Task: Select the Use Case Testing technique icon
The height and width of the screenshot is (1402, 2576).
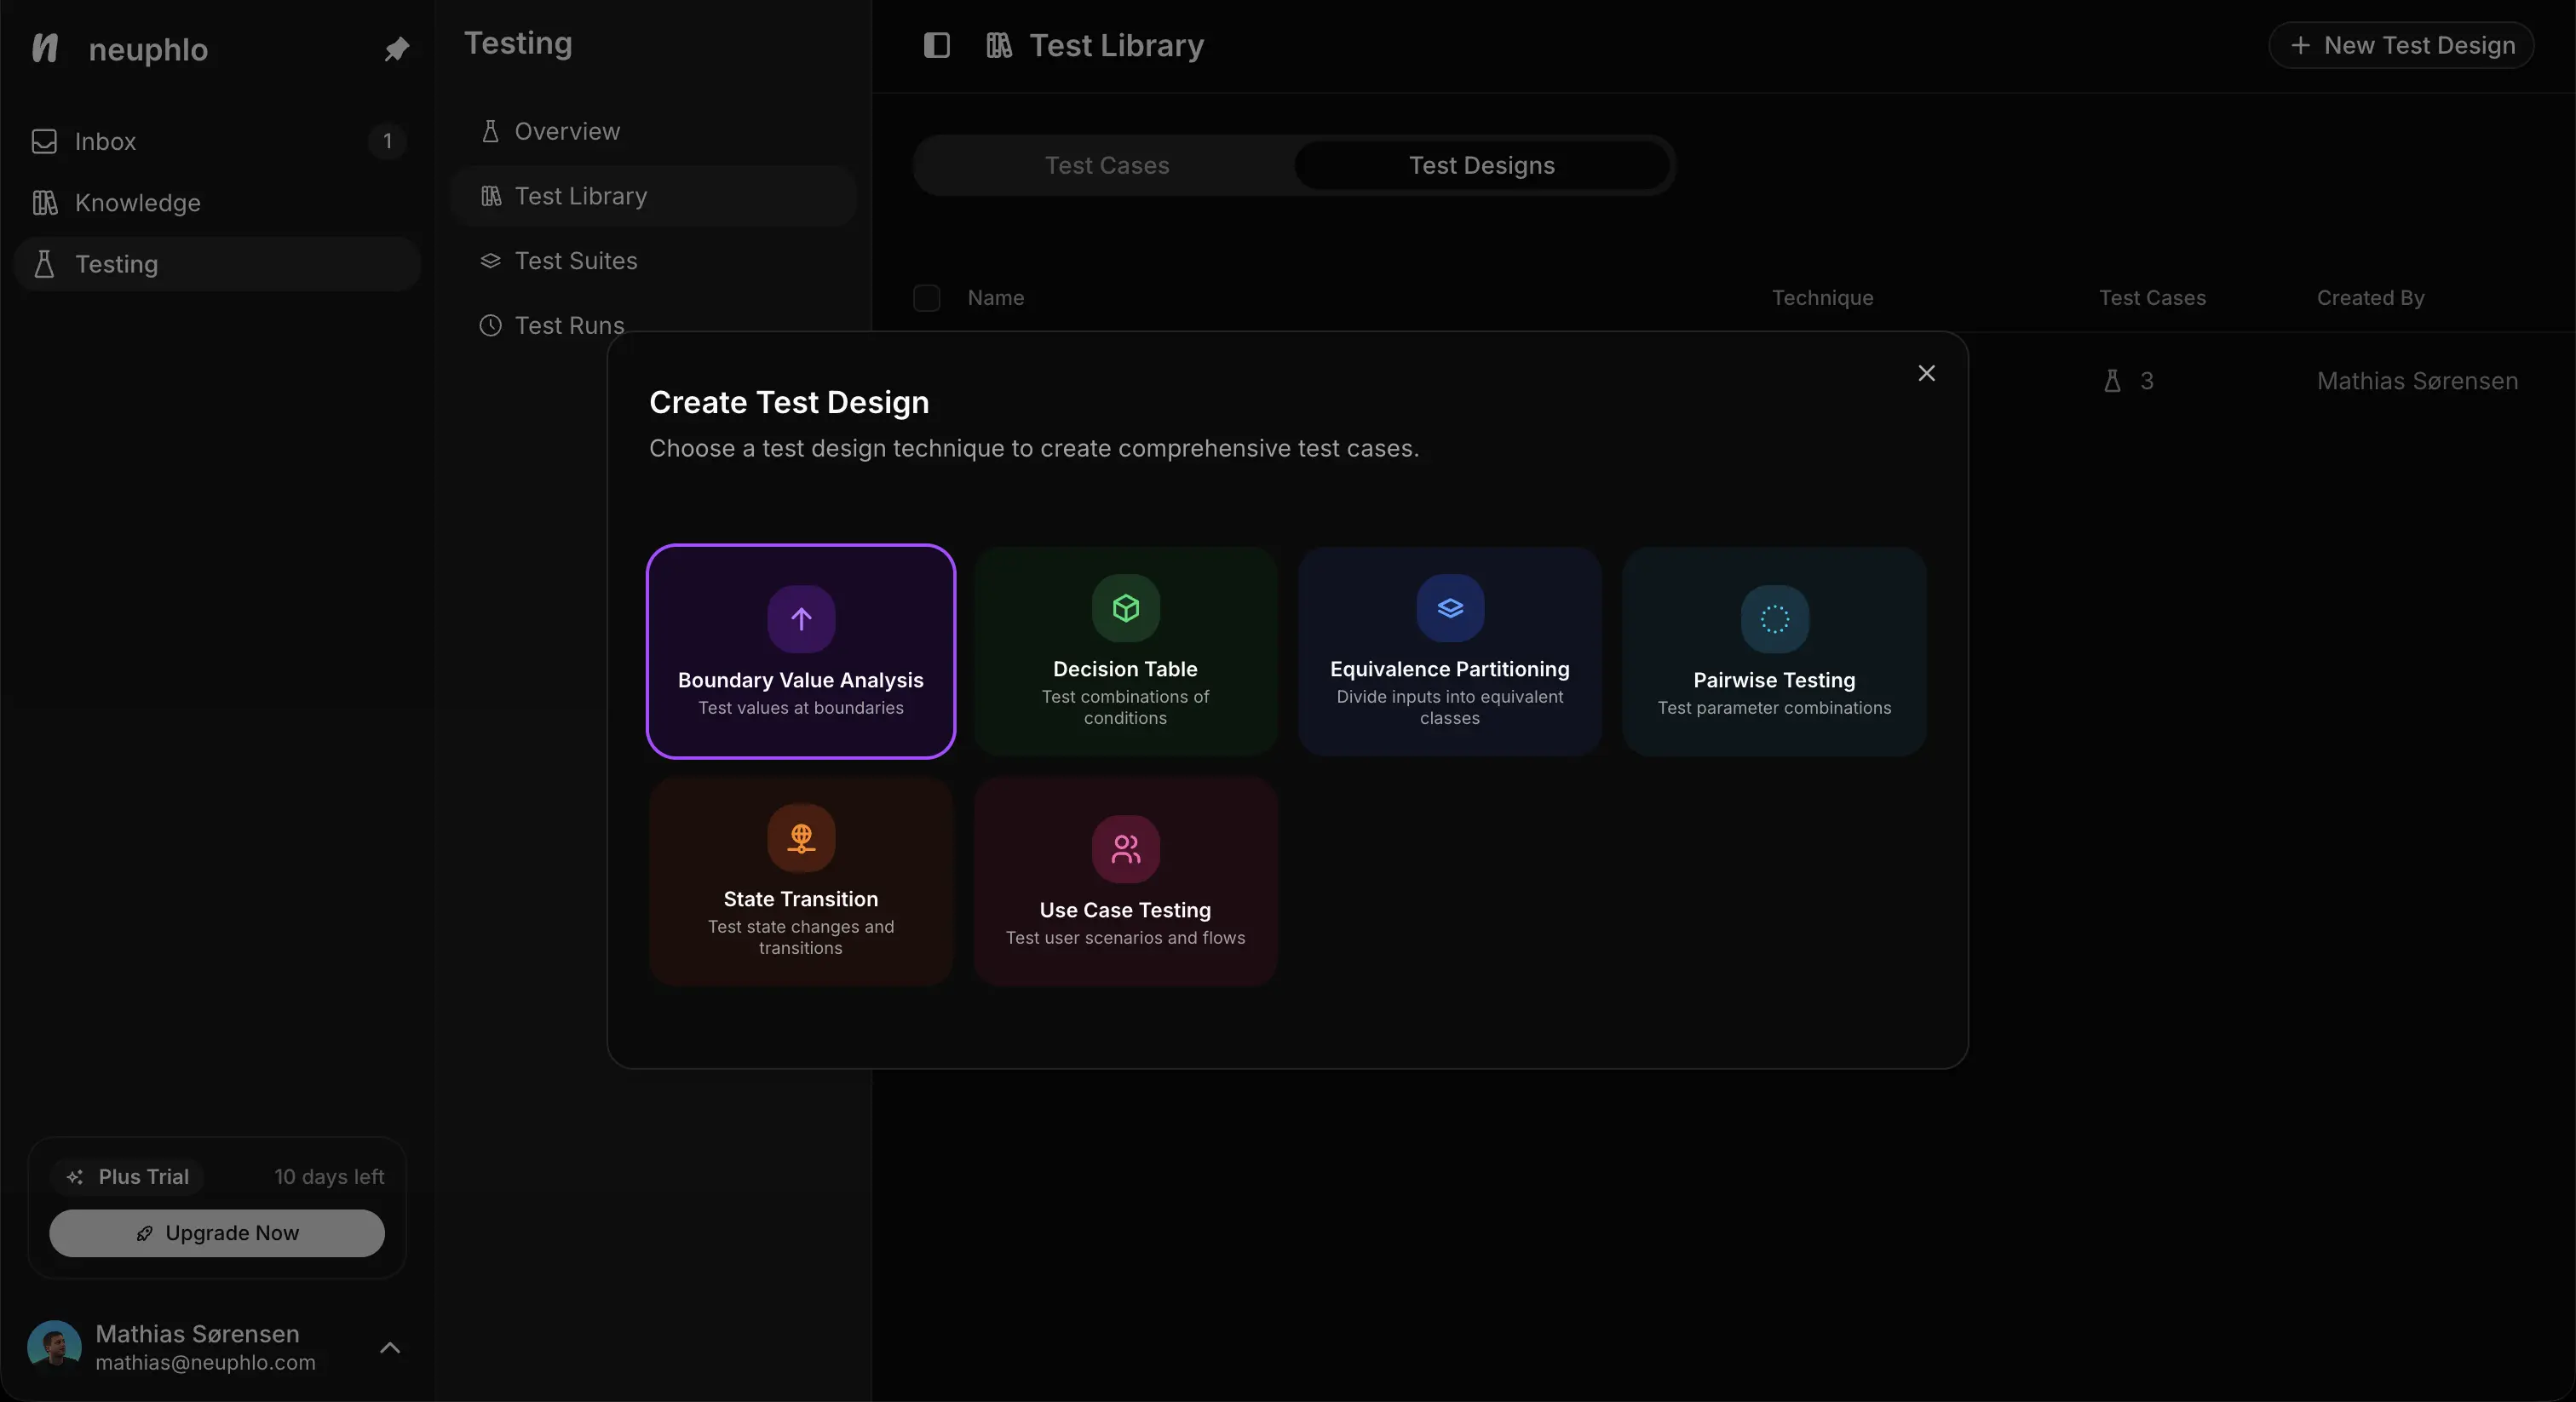Action: 1124,850
